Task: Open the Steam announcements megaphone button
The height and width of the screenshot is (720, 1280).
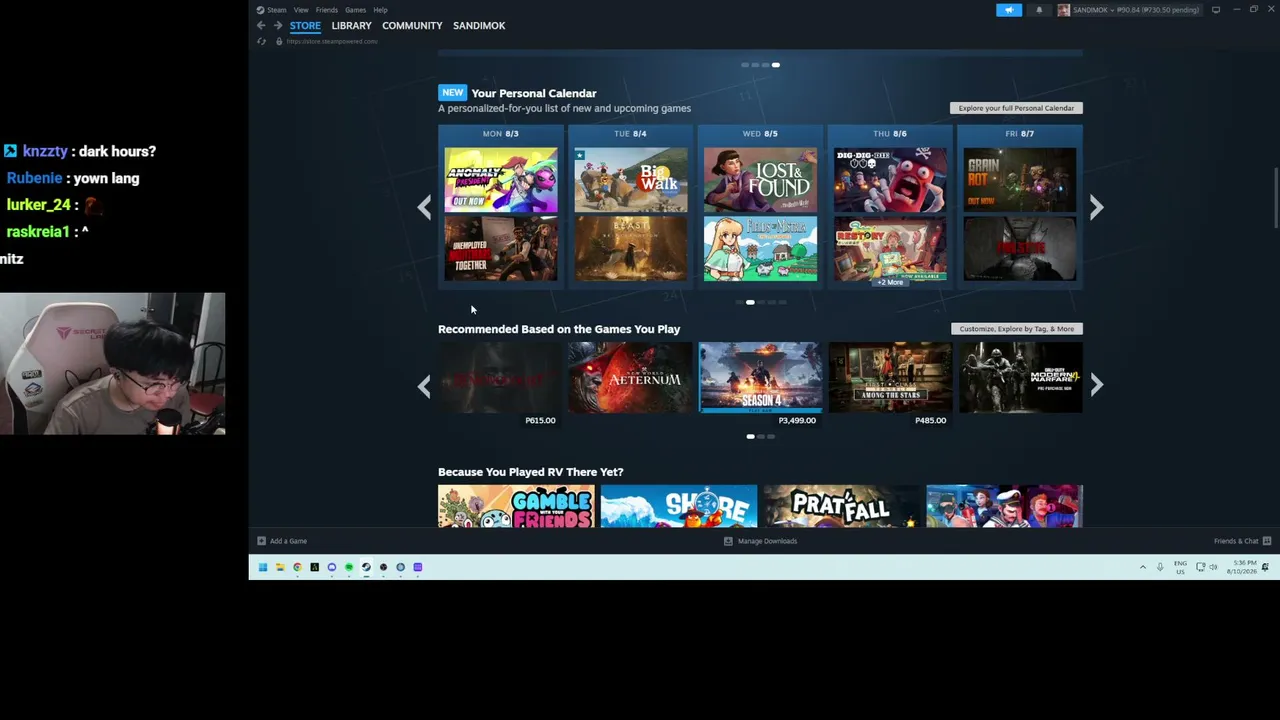Action: point(1009,10)
